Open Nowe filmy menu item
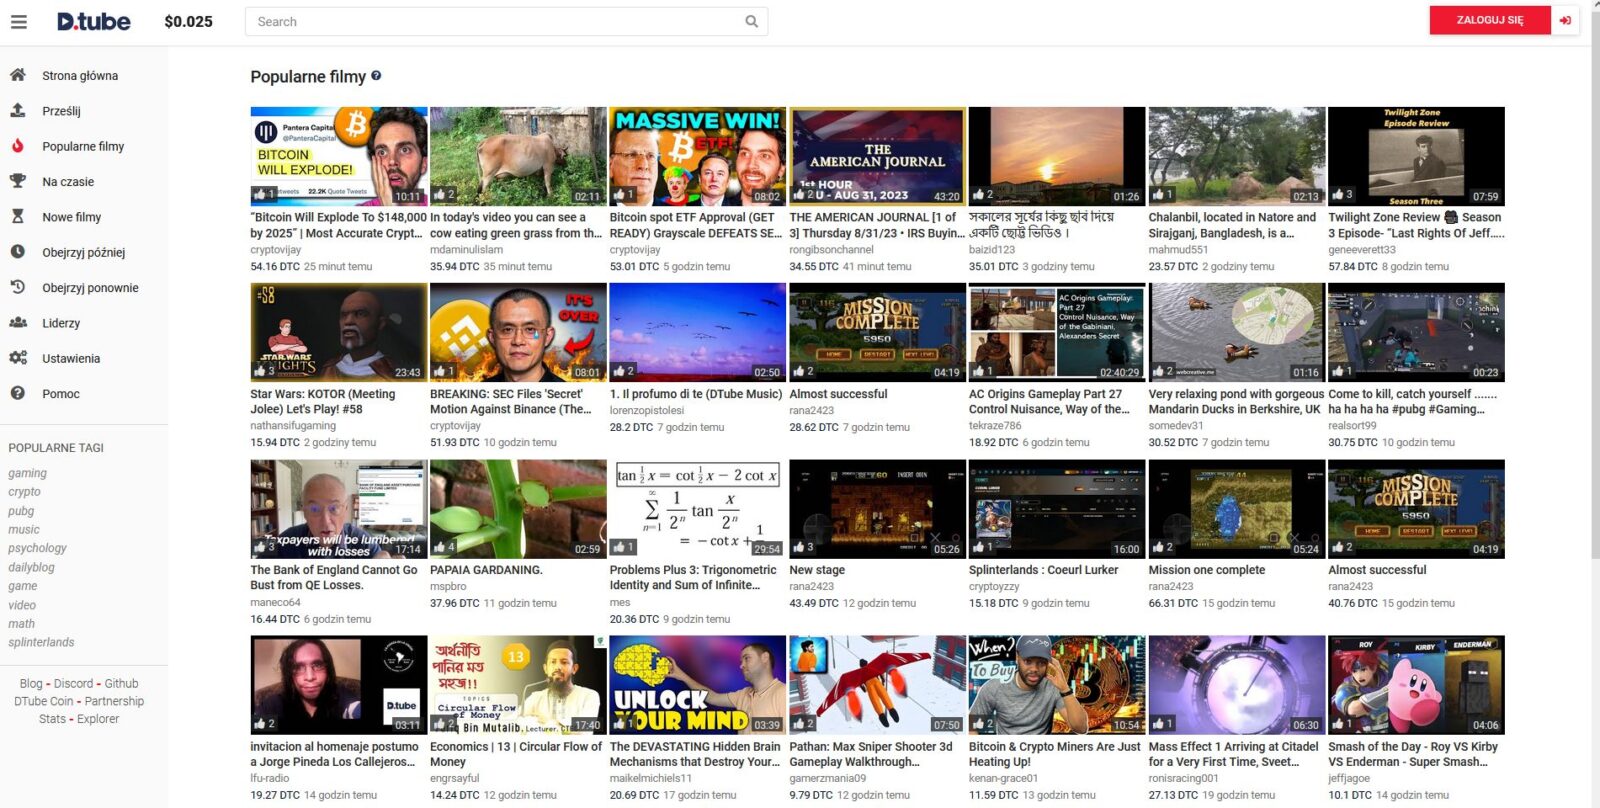 coord(71,217)
